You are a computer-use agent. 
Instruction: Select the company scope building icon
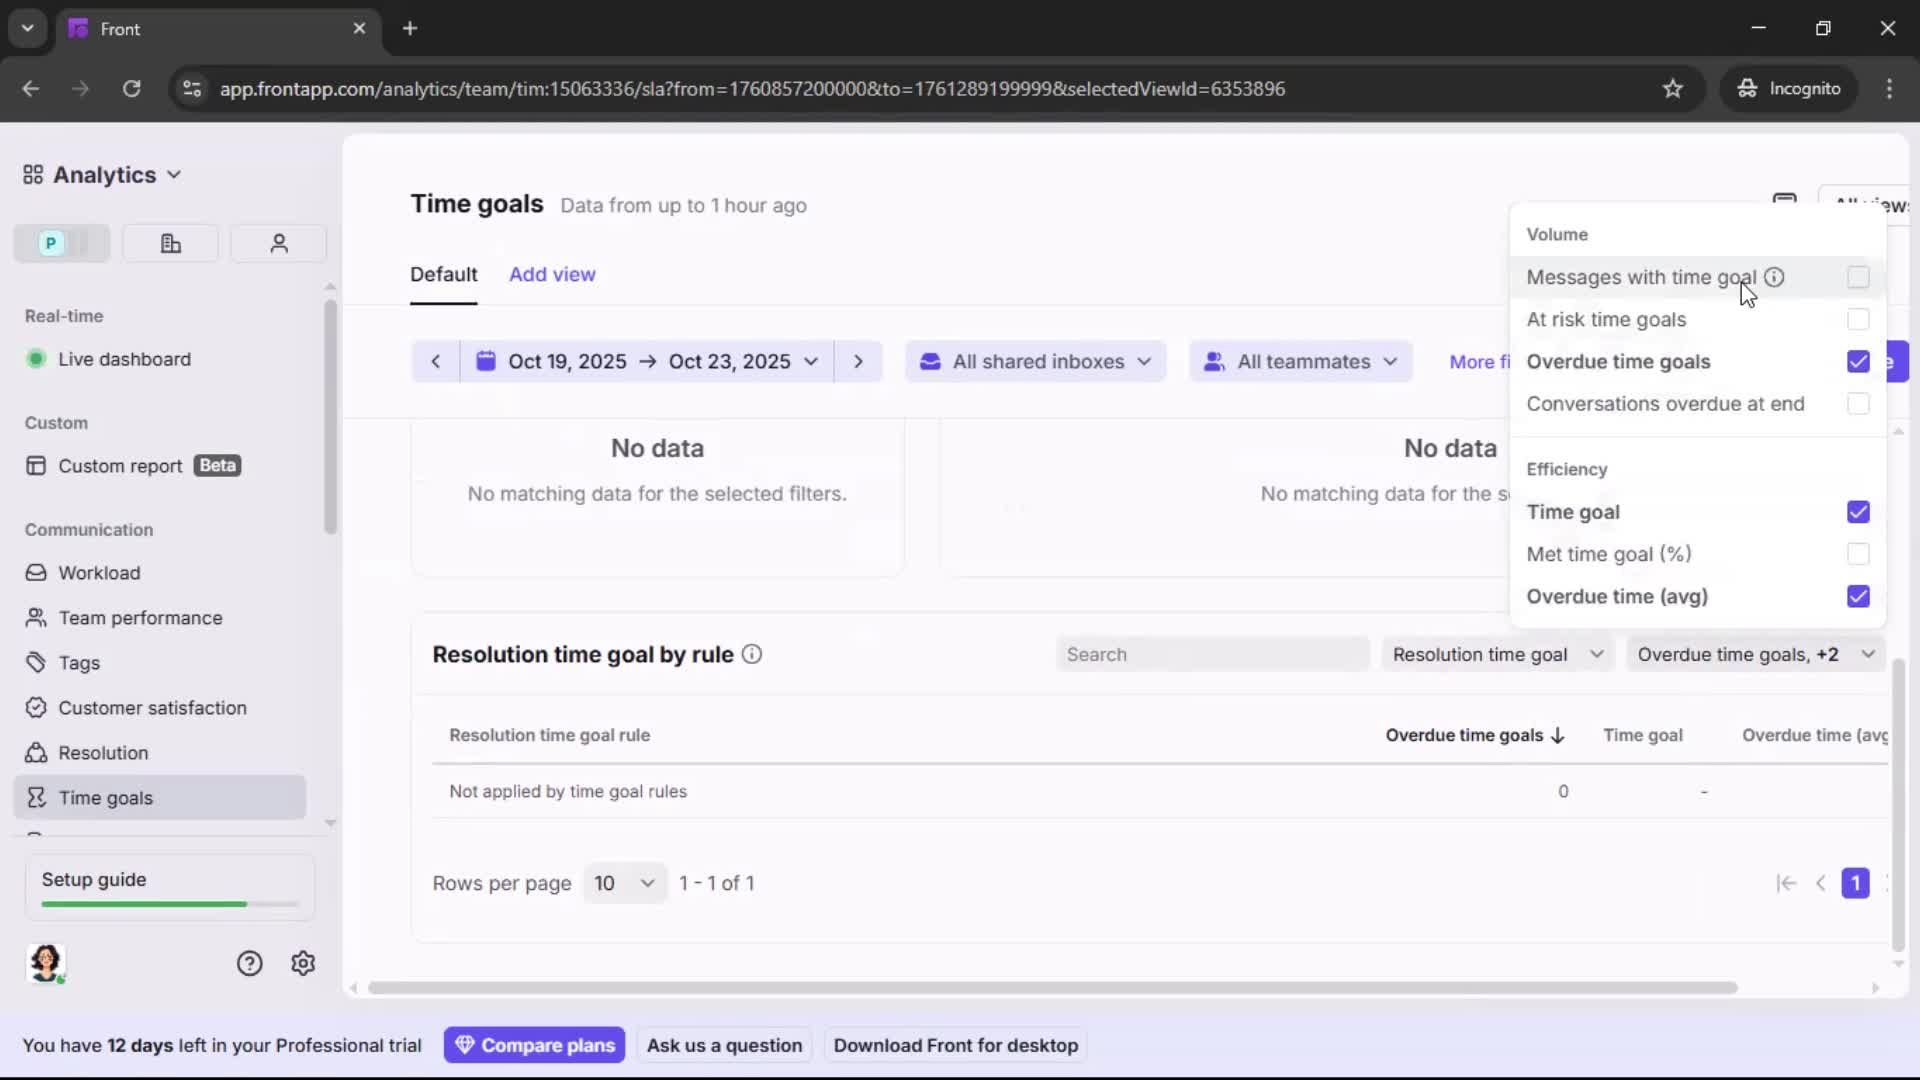pos(170,243)
